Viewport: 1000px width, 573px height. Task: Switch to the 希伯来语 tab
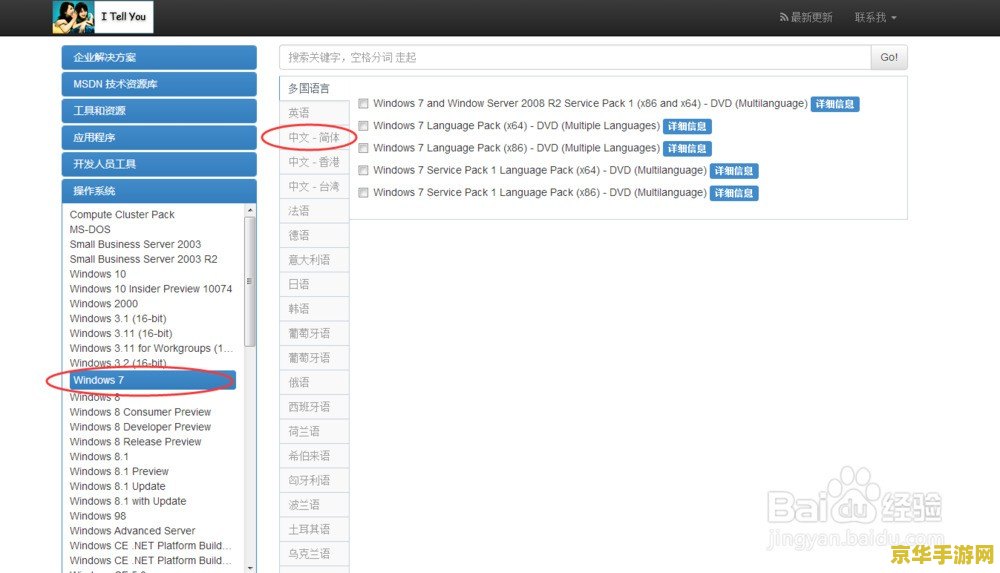click(314, 456)
